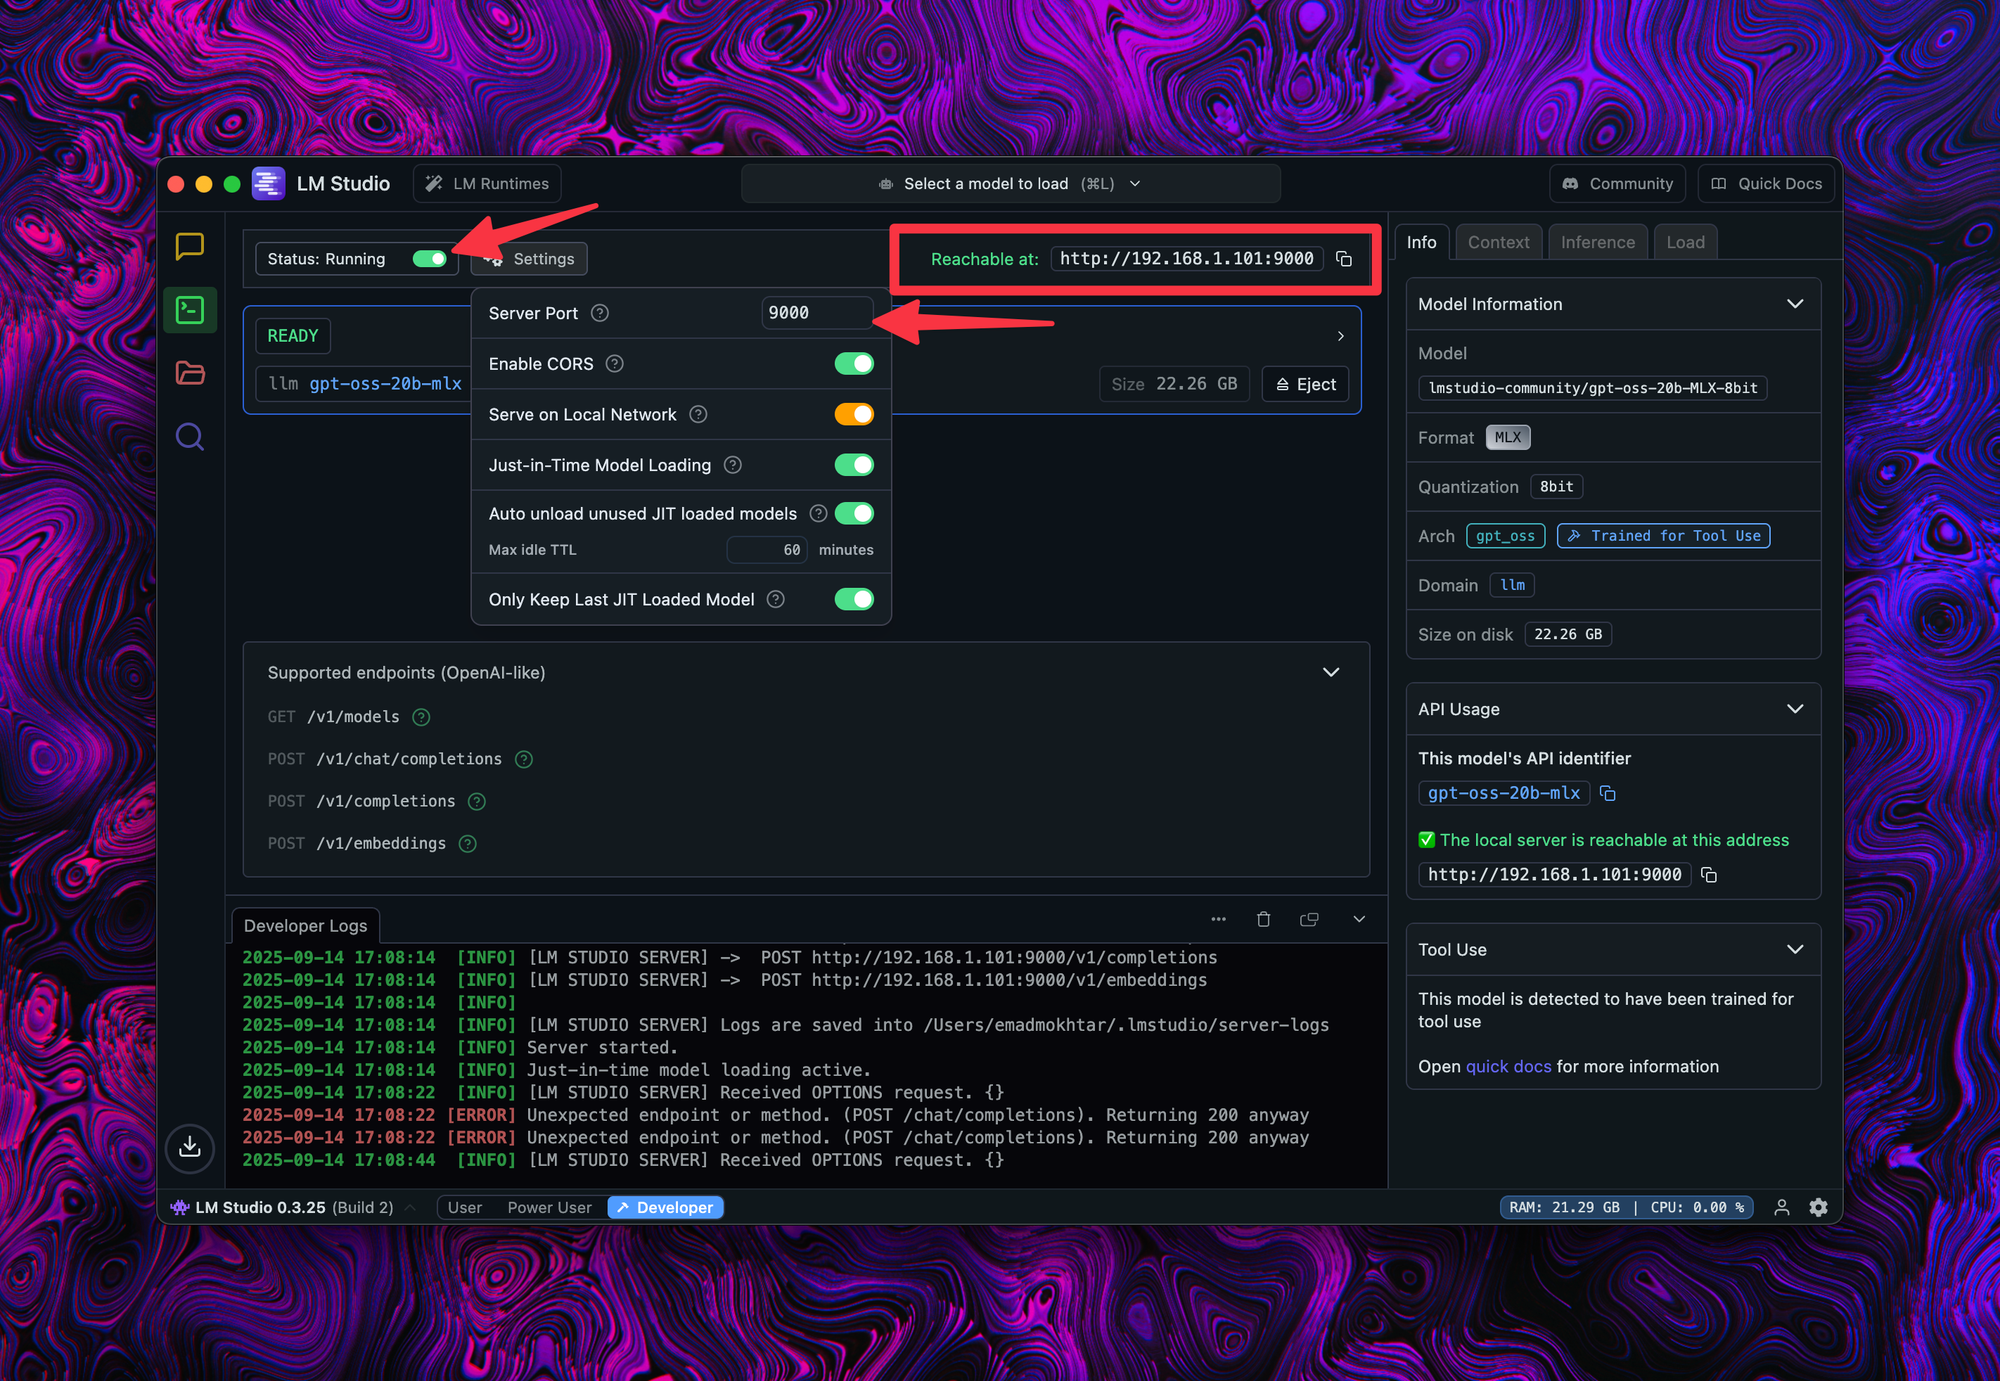Collapse the Tool Use section
Viewport: 2000px width, 1381px height.
click(x=1795, y=949)
